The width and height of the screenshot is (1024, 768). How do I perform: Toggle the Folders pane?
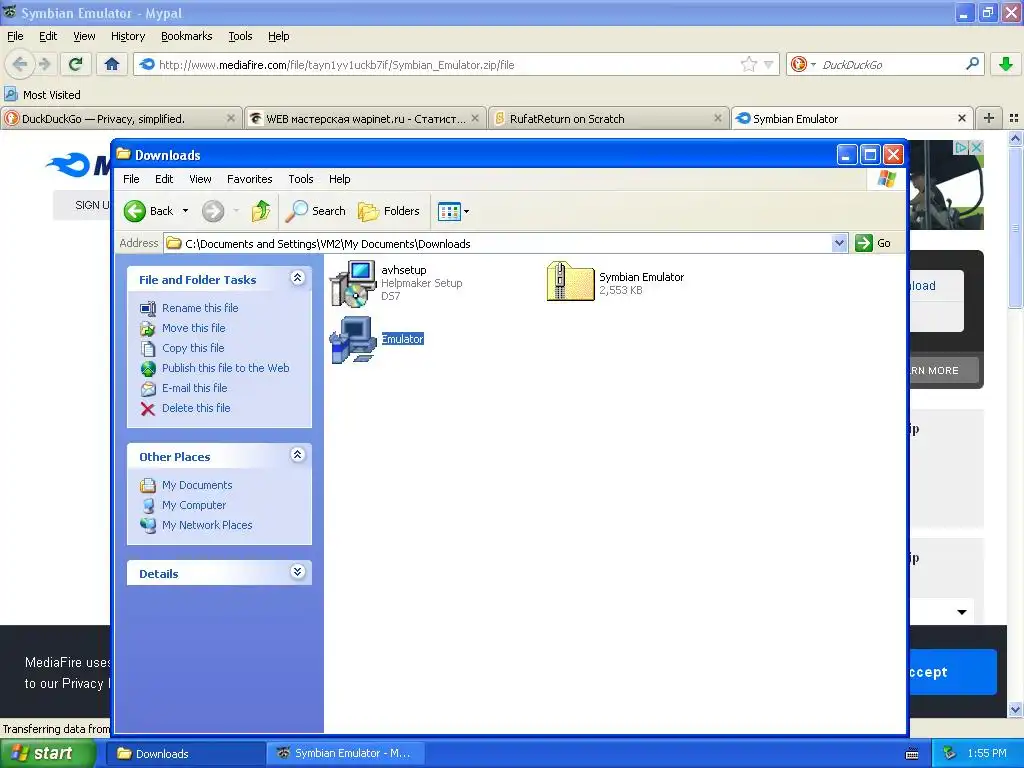click(389, 211)
